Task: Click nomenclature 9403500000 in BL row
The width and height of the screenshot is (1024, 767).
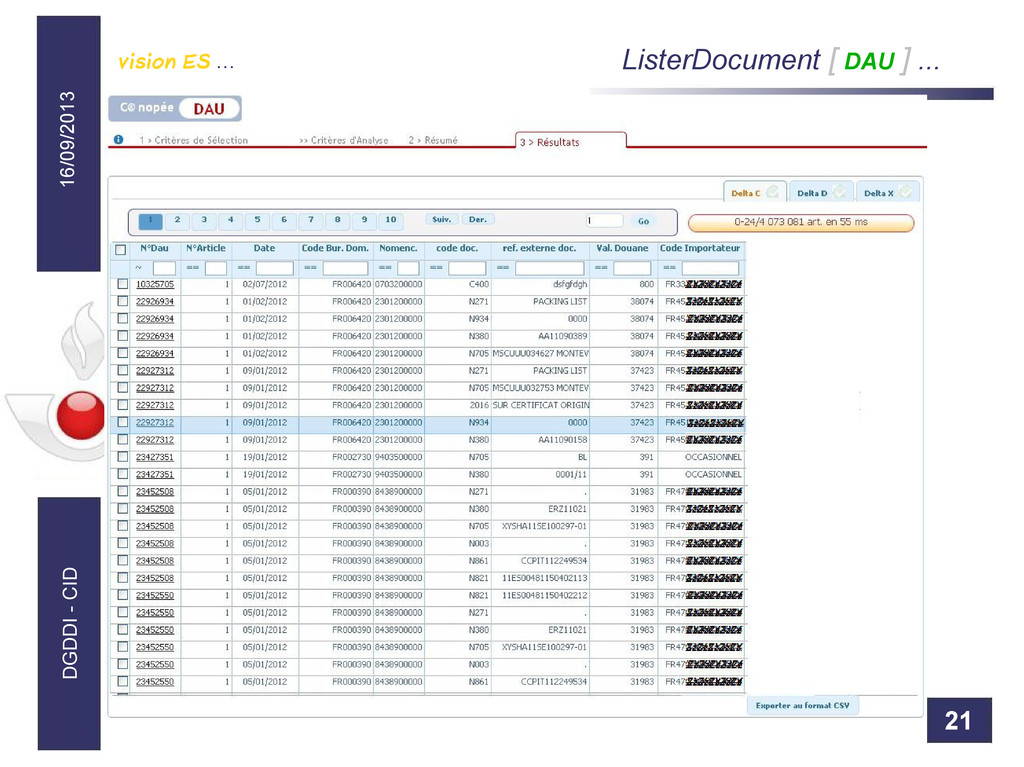Action: pyautogui.click(x=398, y=457)
